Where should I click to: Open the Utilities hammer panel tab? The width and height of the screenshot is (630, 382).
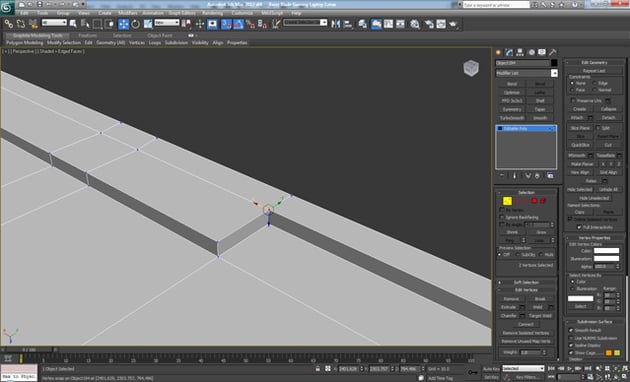click(x=553, y=52)
